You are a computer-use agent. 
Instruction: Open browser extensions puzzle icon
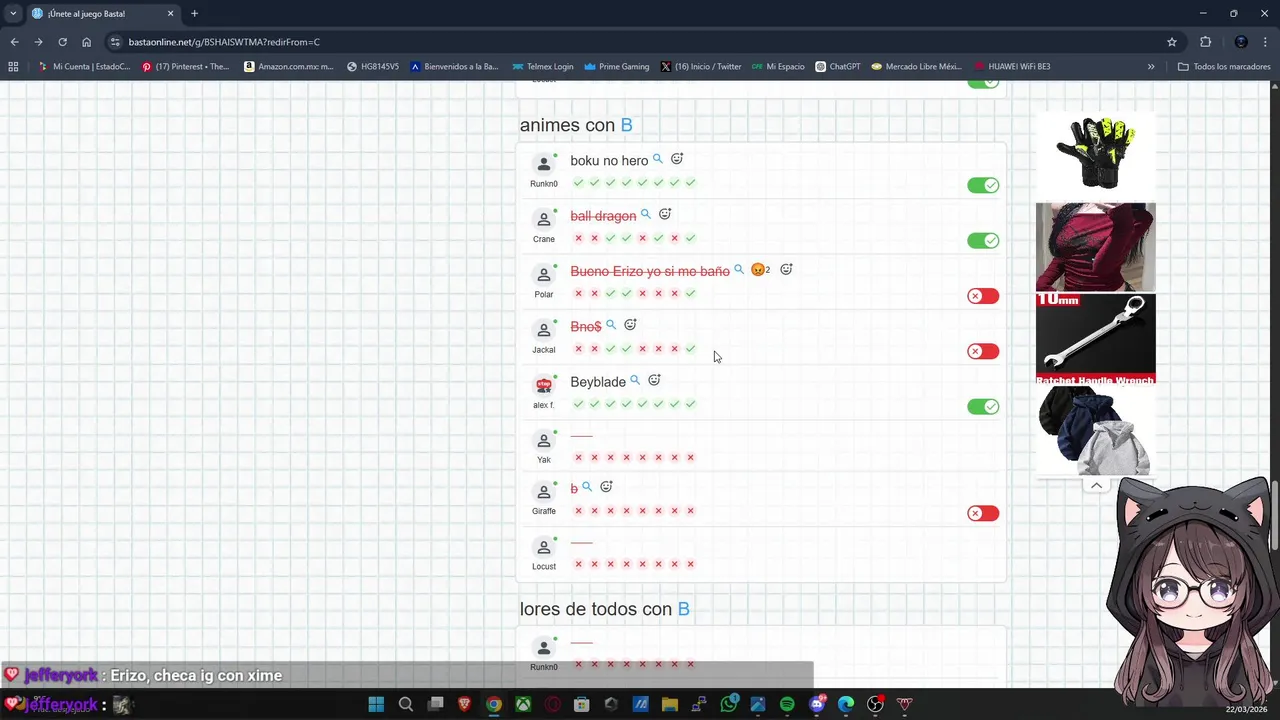pyautogui.click(x=1205, y=42)
